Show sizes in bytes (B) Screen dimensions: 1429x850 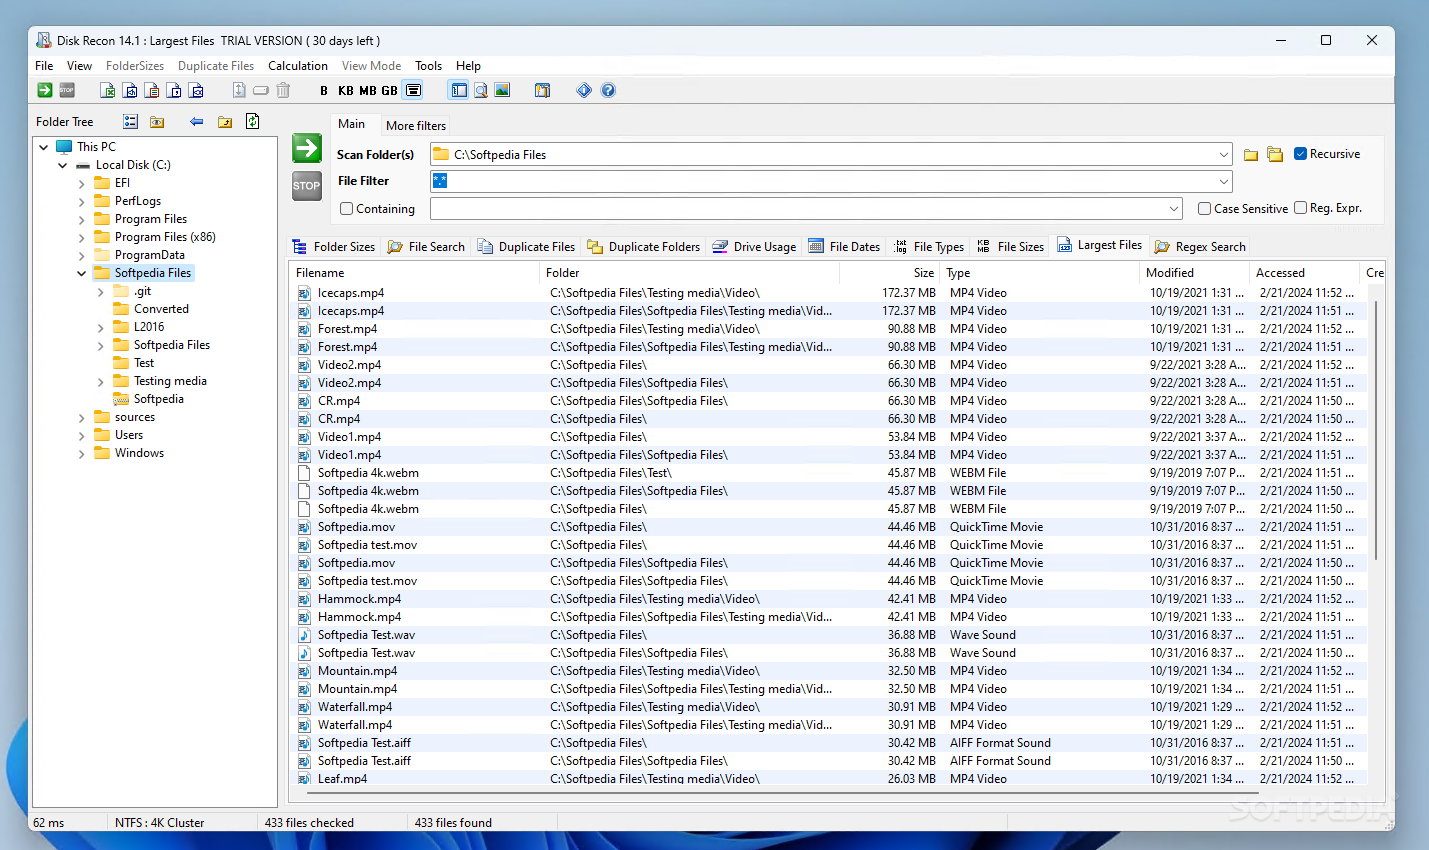[324, 90]
